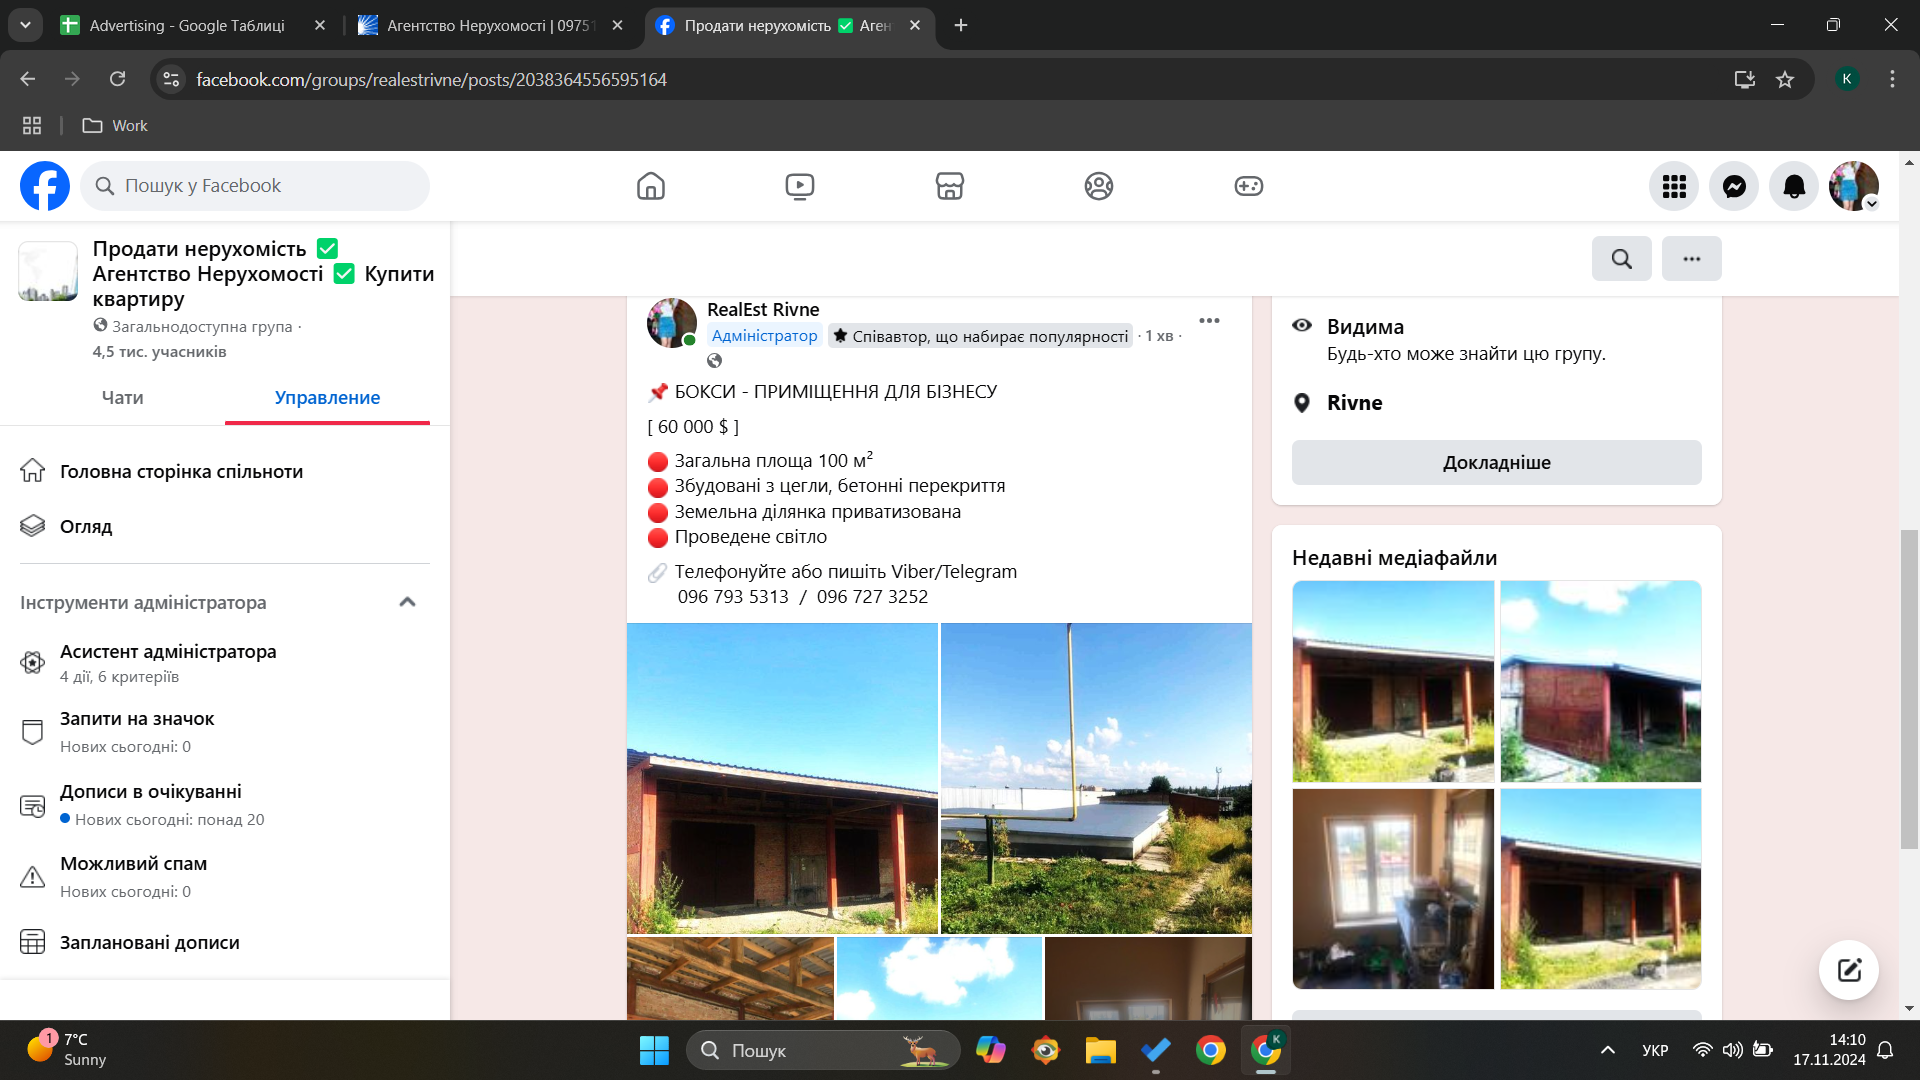Click the Докладніше button
The image size is (1920, 1080).
[x=1496, y=463]
